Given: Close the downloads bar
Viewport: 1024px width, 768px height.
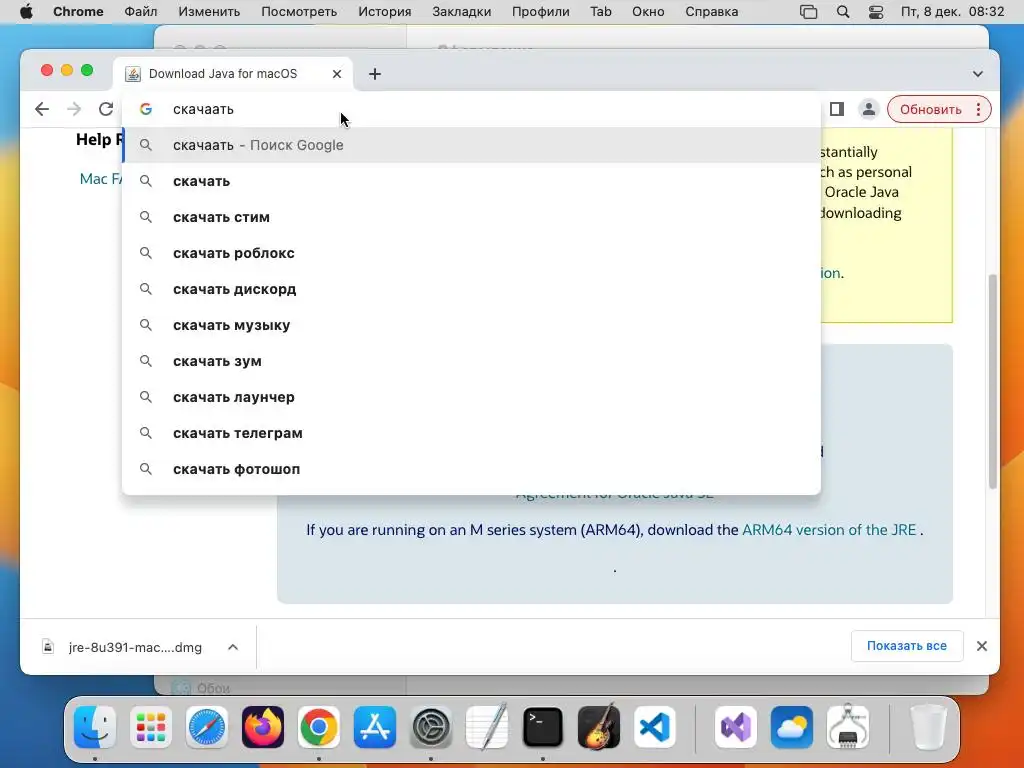Looking at the screenshot, I should coord(982,646).
